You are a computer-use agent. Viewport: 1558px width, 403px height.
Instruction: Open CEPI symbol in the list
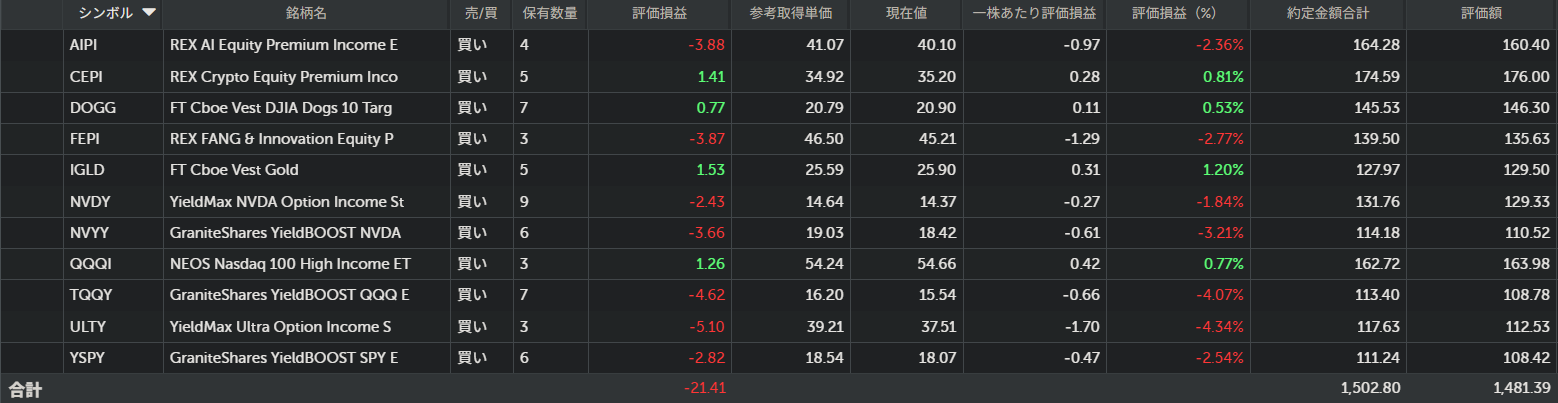point(86,77)
